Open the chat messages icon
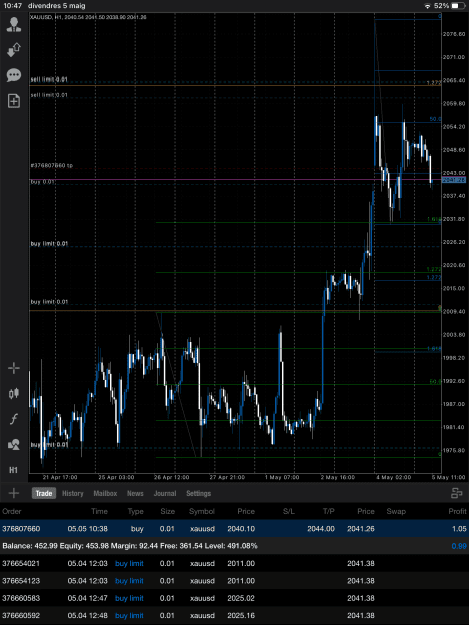The height and width of the screenshot is (625, 469). tap(14, 75)
